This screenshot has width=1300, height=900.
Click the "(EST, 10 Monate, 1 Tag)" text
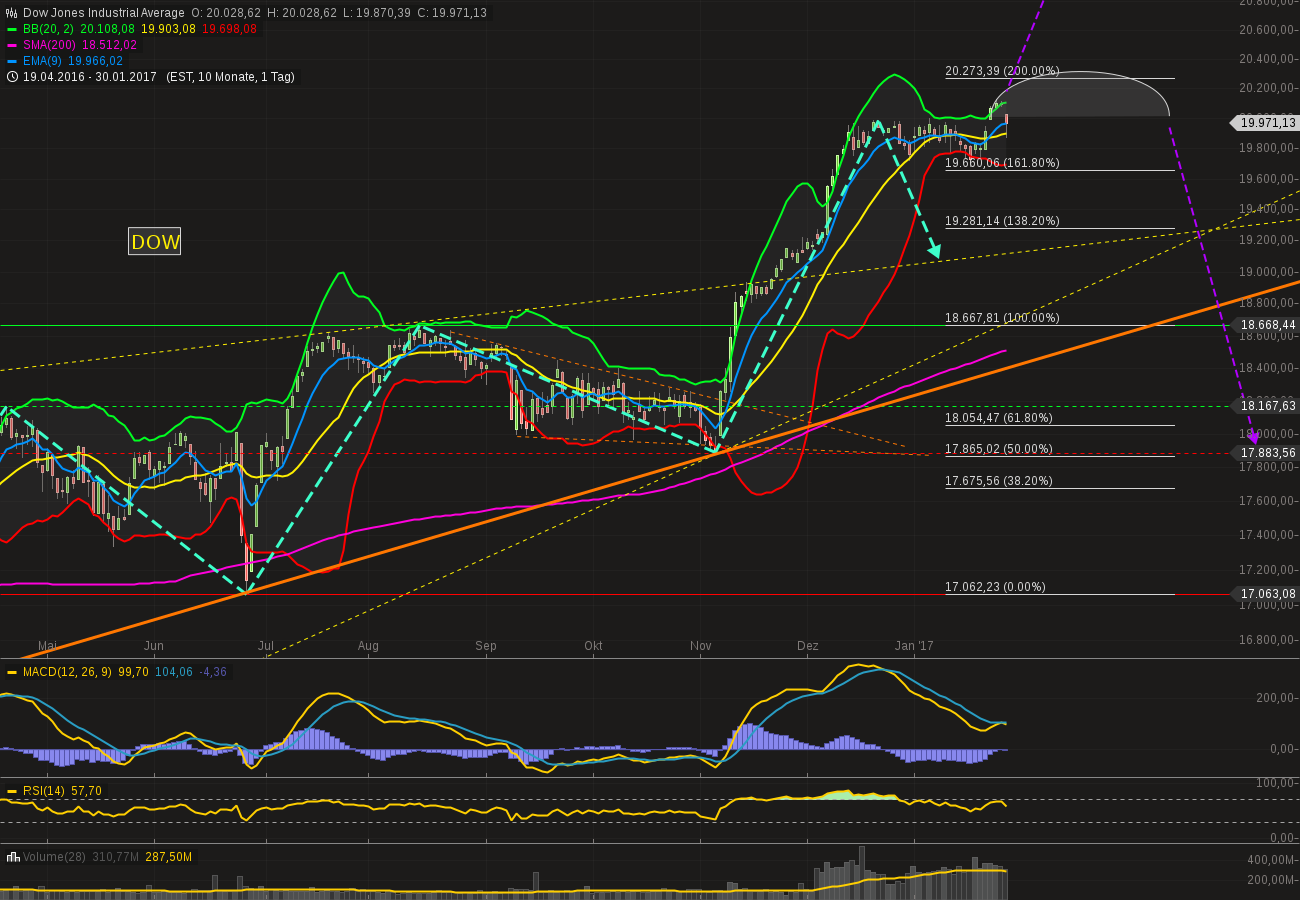coord(229,77)
